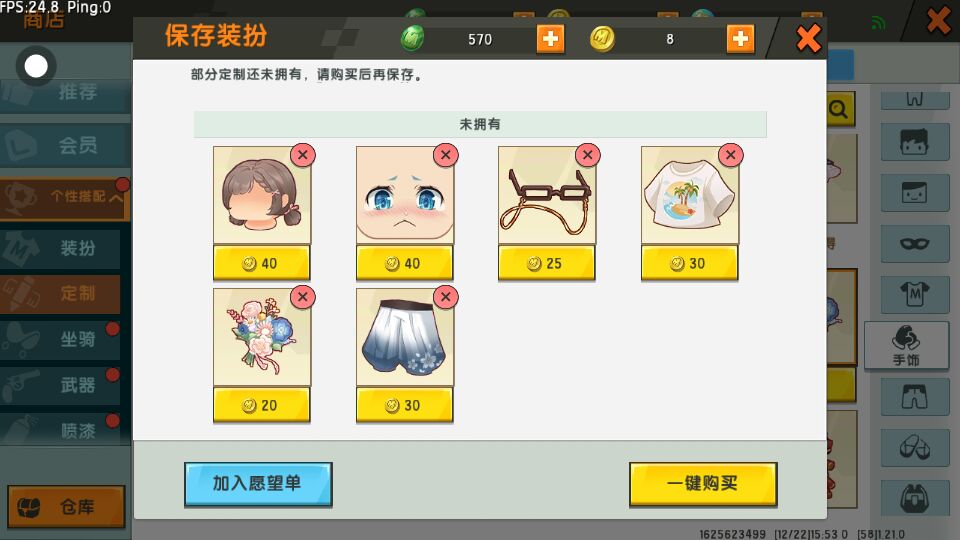960x540 pixels.
Task: Add gold coins with the plus button
Action: (740, 39)
